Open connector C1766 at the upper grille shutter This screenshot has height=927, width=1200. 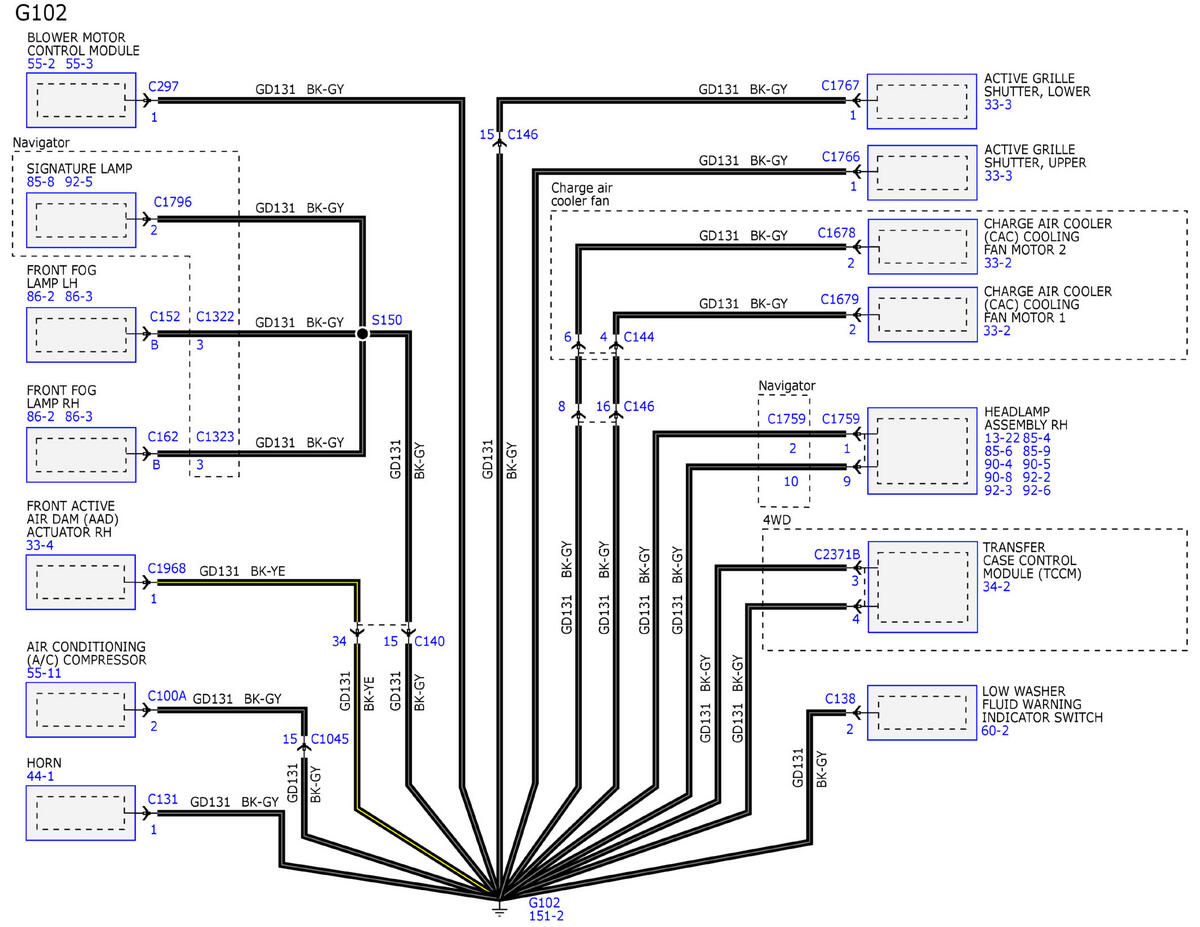(x=840, y=157)
